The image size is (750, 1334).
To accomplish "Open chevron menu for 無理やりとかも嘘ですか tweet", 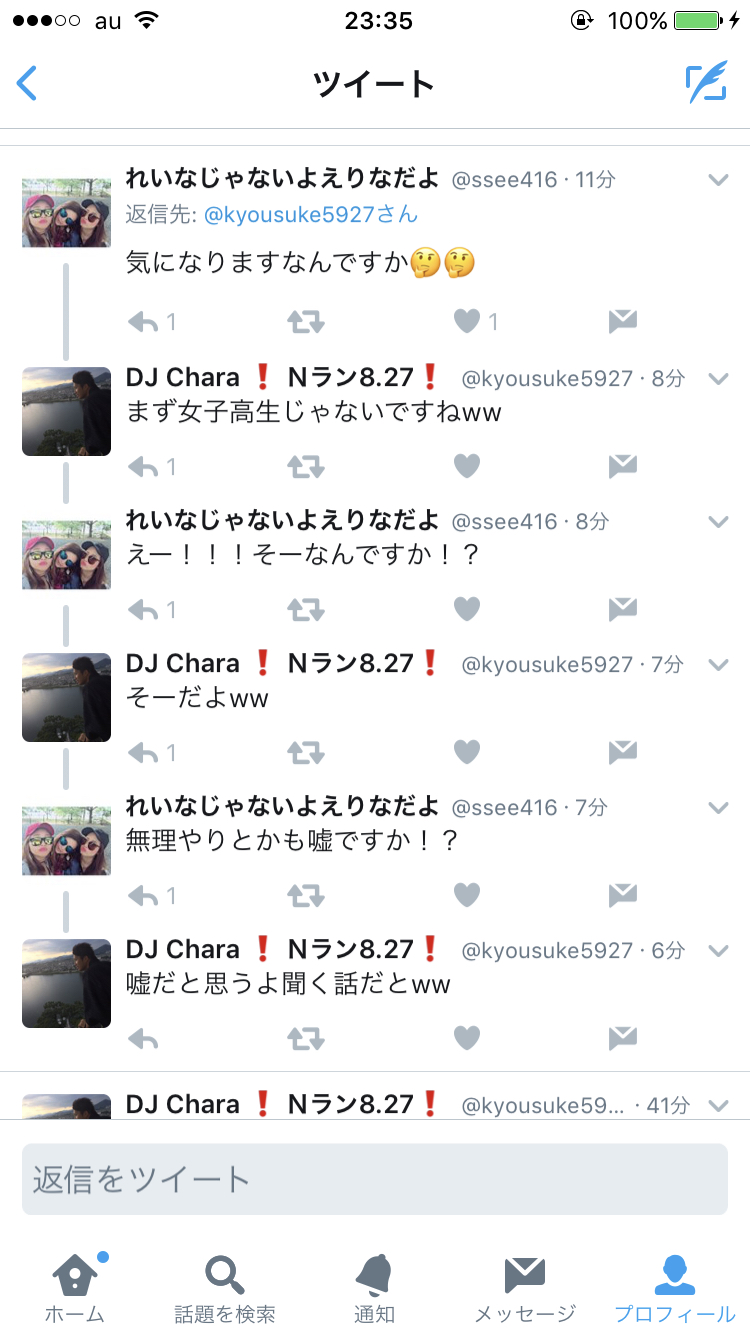I will point(718,807).
